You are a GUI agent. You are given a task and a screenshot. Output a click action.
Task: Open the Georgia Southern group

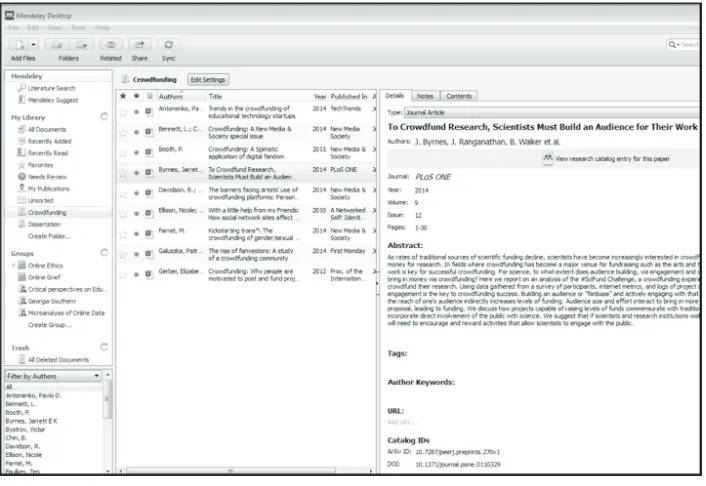click(51, 301)
